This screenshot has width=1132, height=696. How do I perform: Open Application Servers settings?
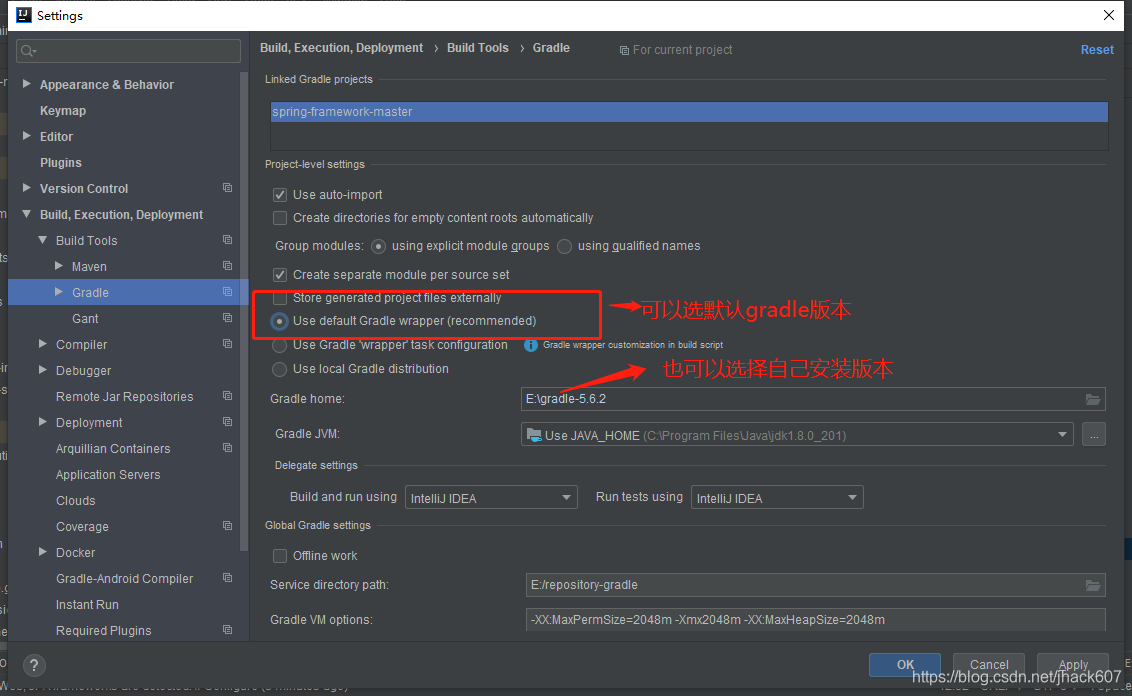coord(108,474)
